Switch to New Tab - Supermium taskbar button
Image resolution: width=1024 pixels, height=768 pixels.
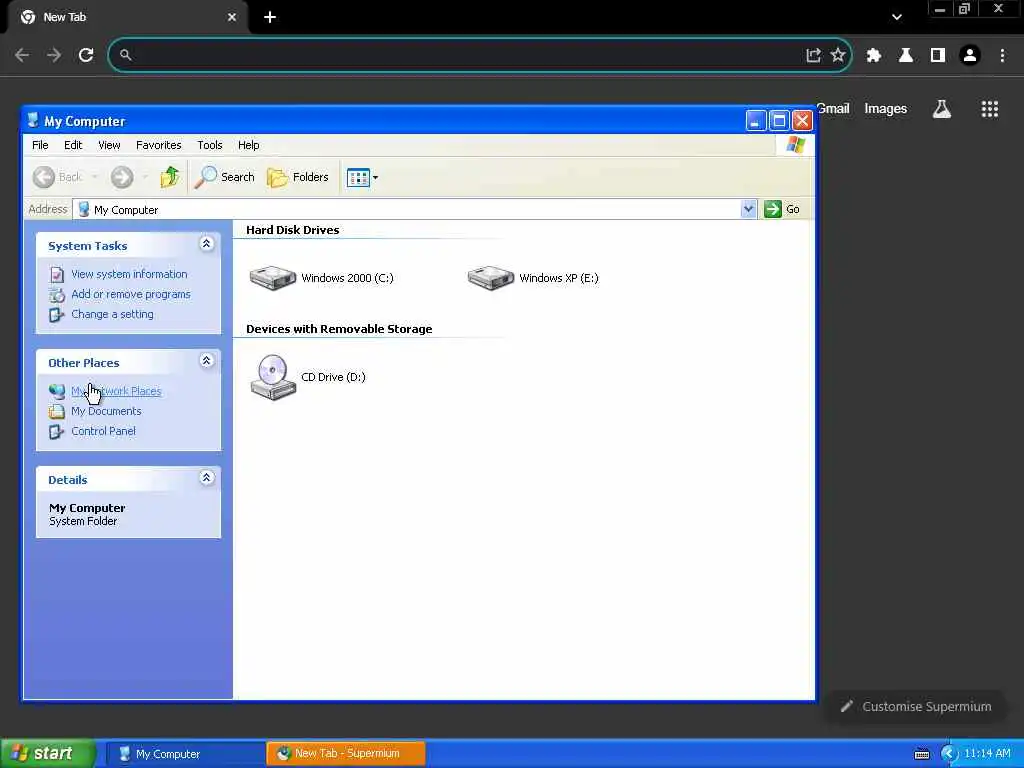tap(346, 754)
